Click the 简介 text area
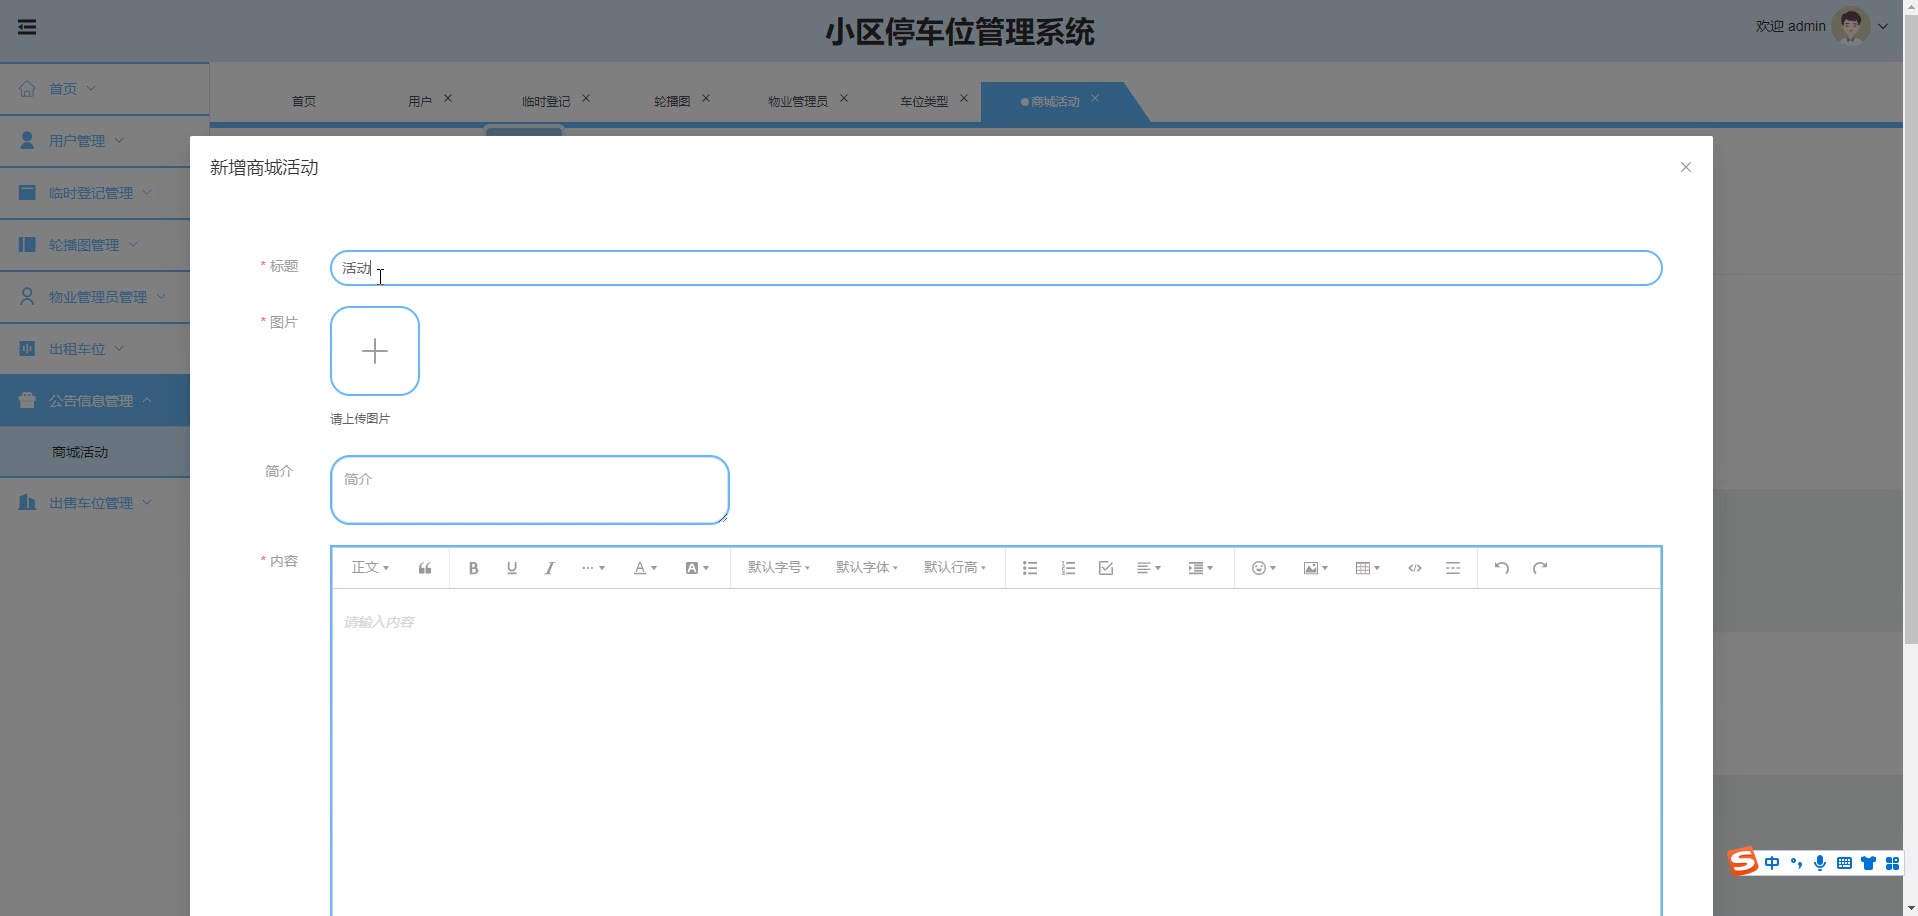This screenshot has height=916, width=1918. [x=529, y=490]
